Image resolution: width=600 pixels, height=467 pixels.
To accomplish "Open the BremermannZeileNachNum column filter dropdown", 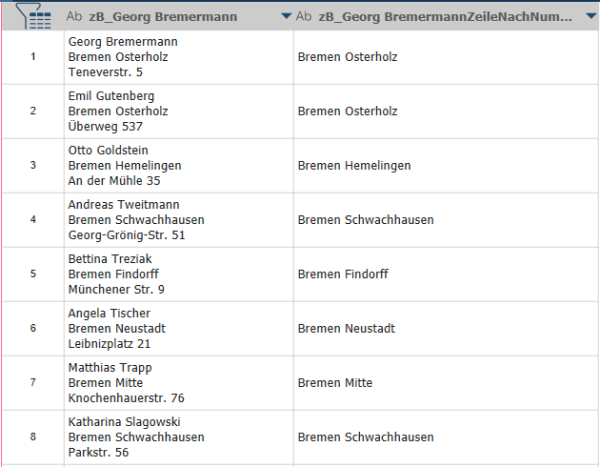I will pyautogui.click(x=590, y=16).
